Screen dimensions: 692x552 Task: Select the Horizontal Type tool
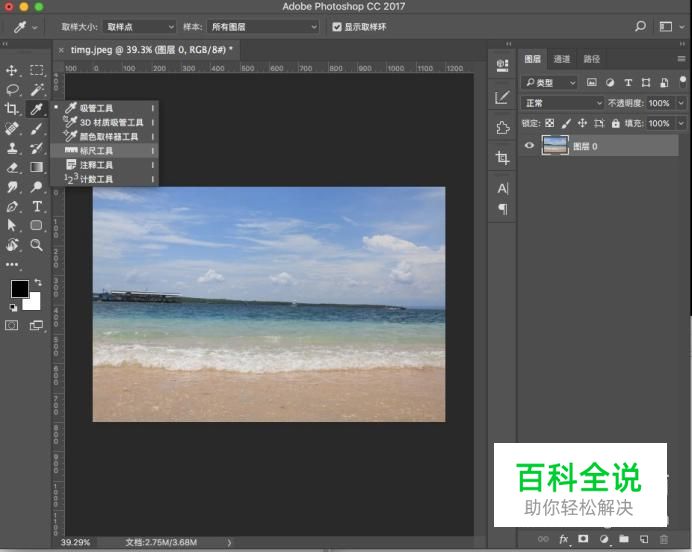click(x=37, y=206)
